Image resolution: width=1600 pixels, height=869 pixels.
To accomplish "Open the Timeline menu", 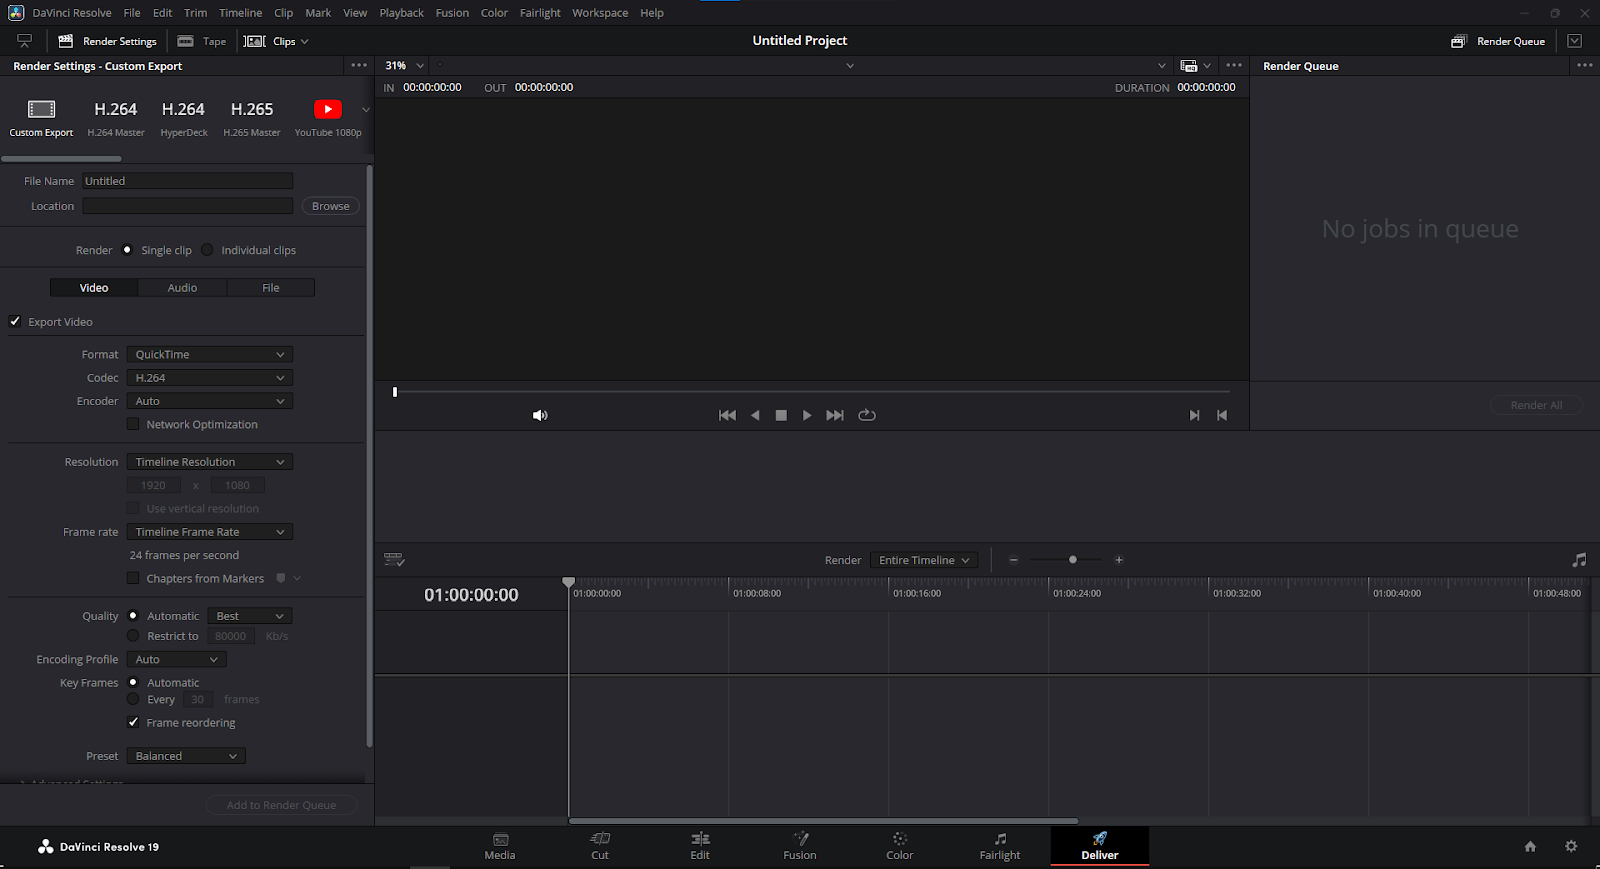I will (241, 13).
